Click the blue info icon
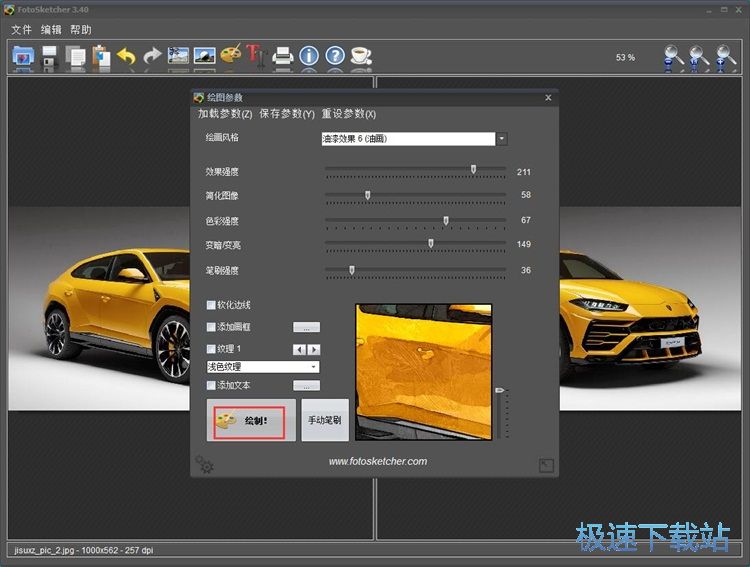Viewport: 750px width, 567px height. (309, 56)
